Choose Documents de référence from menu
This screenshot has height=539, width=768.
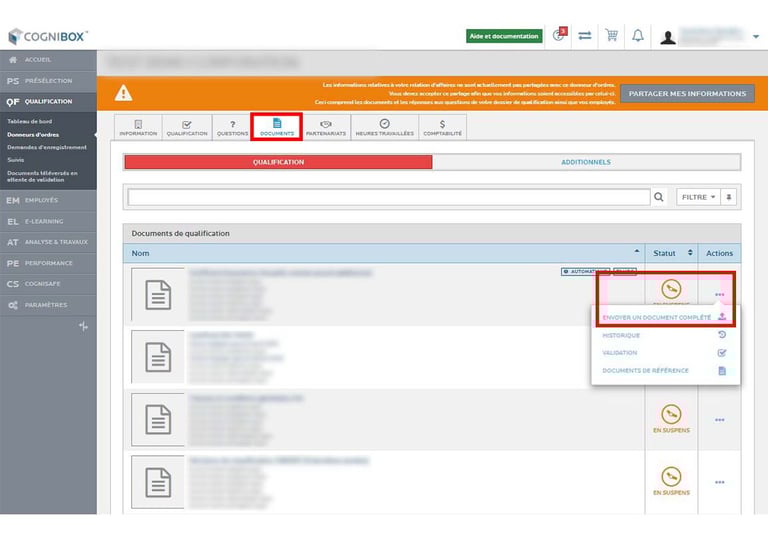[665, 370]
